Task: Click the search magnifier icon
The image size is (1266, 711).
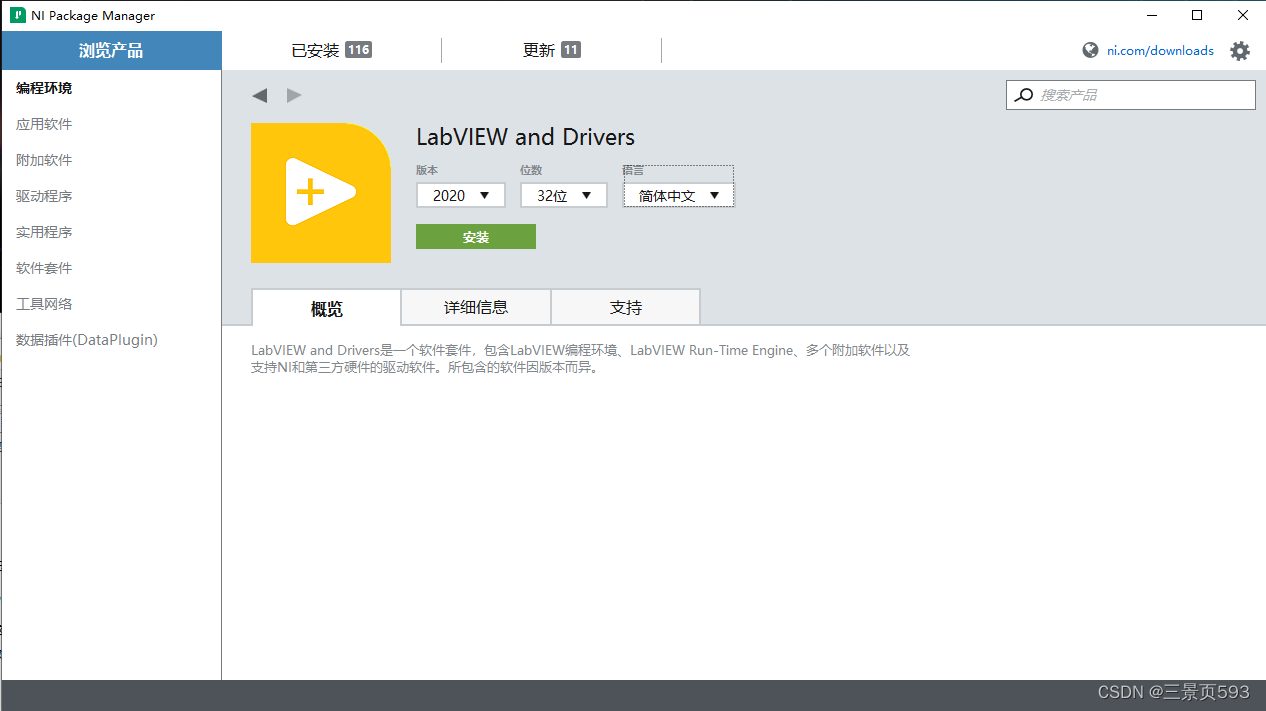Action: [x=1023, y=94]
